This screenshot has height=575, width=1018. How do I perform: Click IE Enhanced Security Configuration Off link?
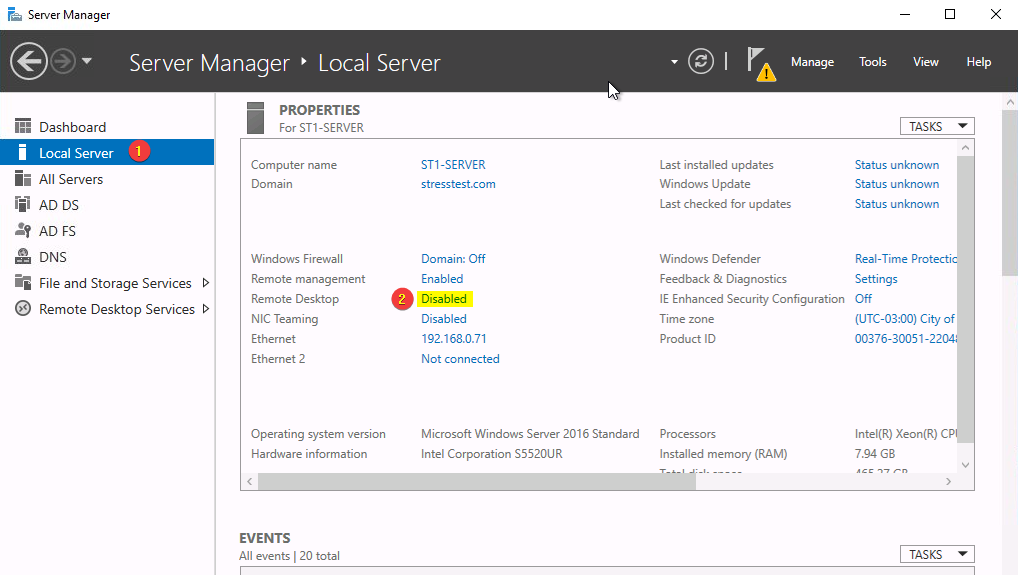863,299
